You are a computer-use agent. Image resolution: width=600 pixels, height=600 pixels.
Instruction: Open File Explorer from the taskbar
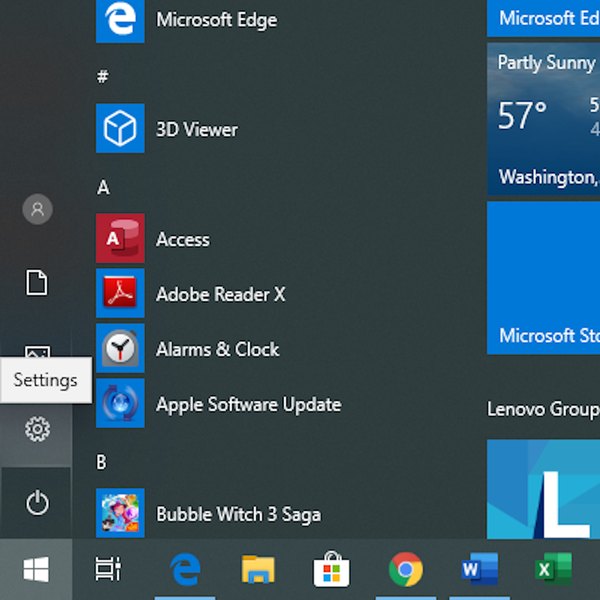[258, 569]
